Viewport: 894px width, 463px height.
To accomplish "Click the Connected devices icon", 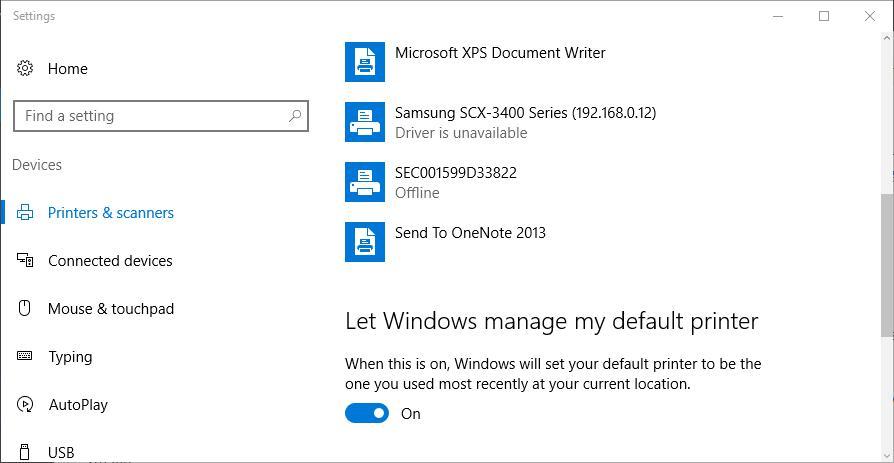I will click(x=25, y=261).
